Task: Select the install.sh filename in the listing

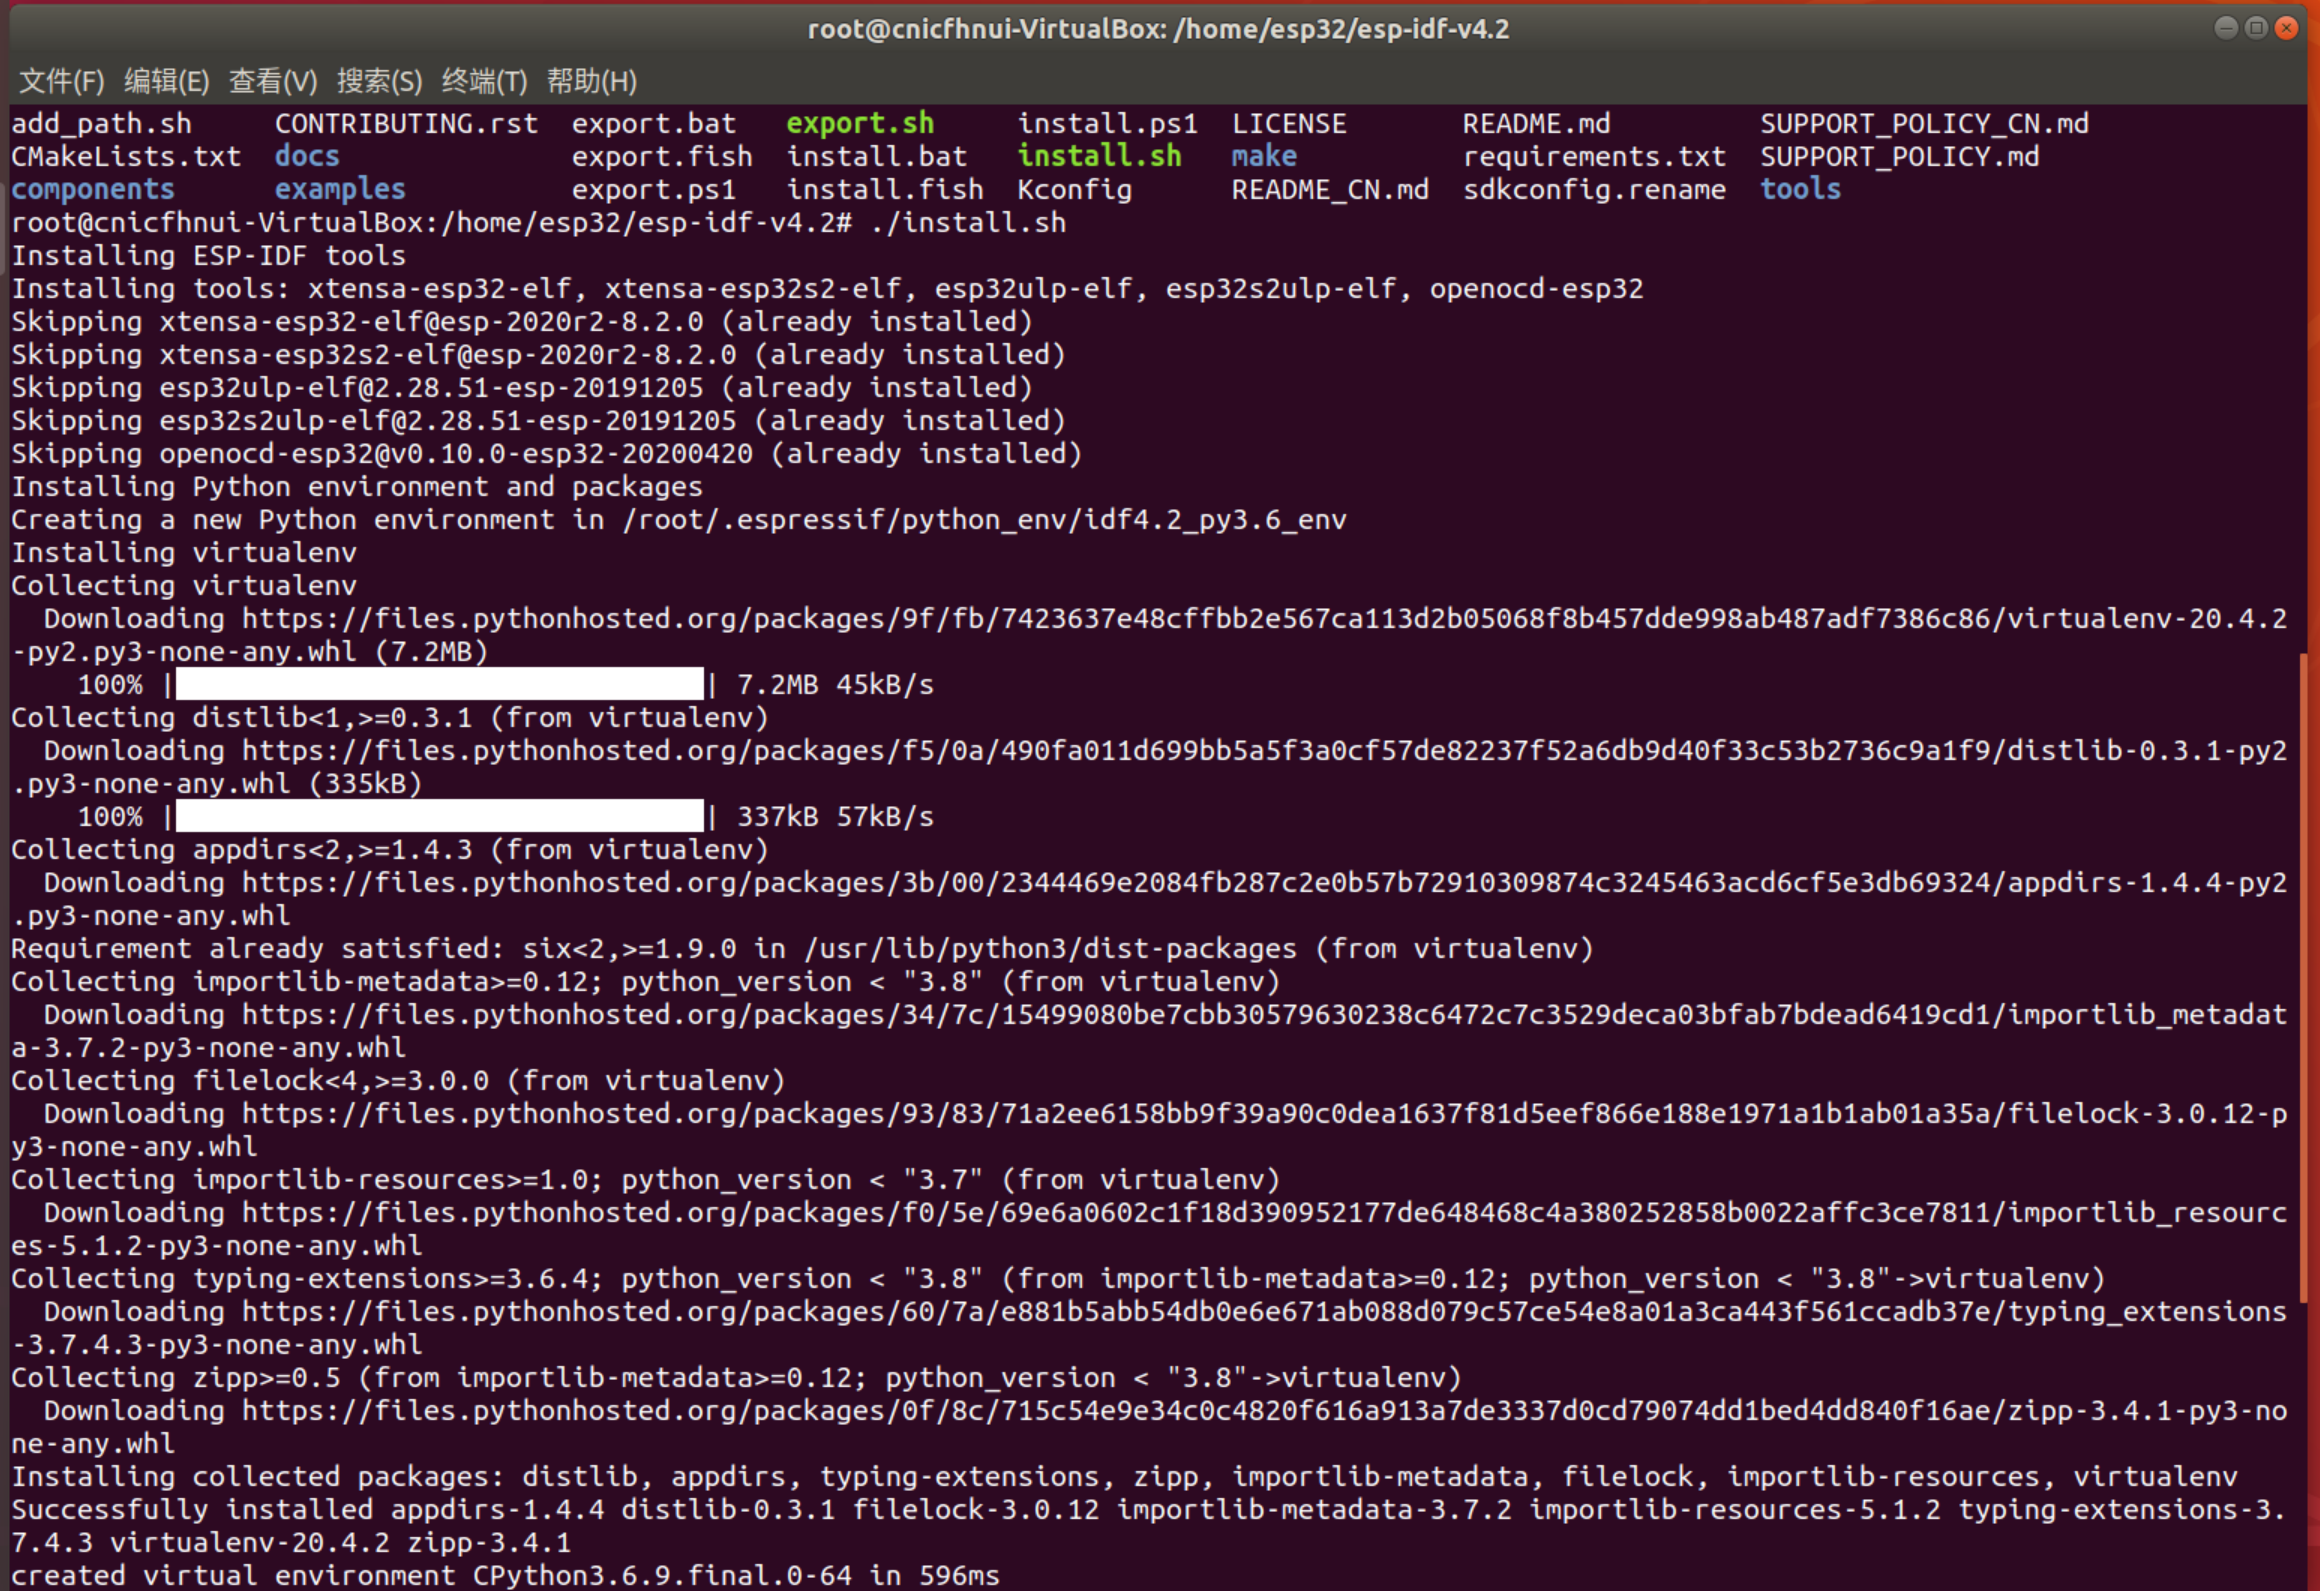Action: click(x=1098, y=156)
